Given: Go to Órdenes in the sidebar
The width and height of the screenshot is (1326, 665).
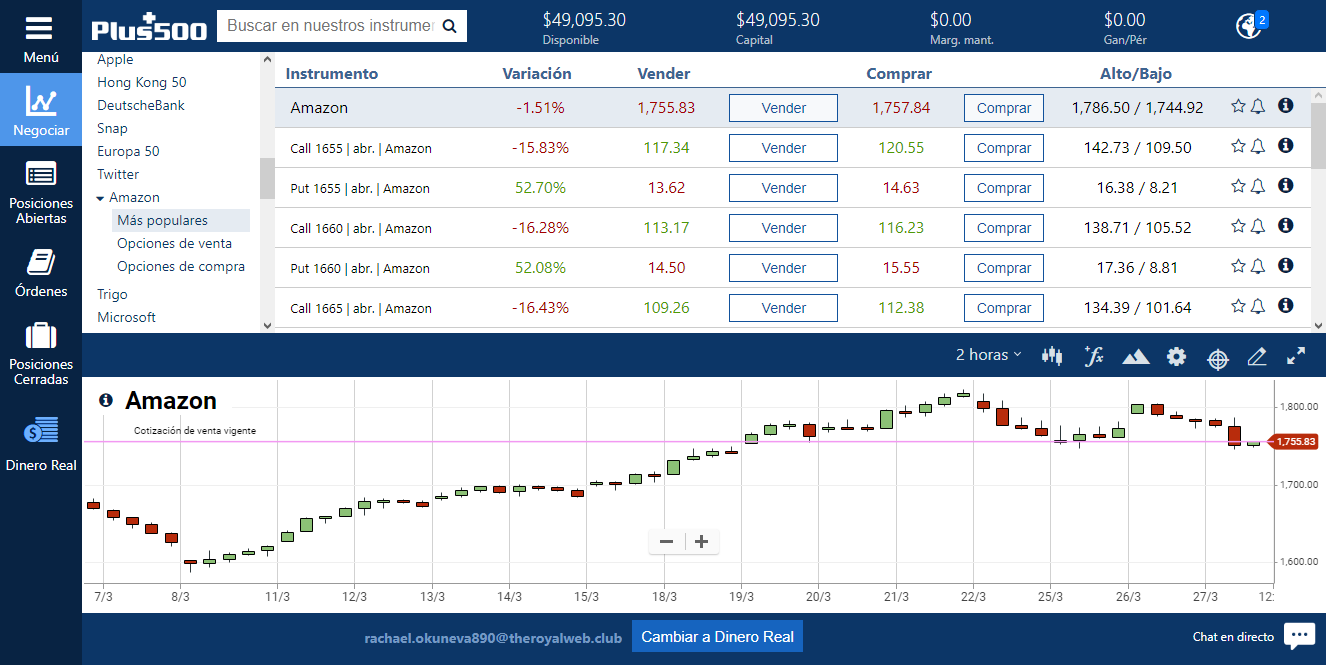Looking at the screenshot, I should (41, 272).
